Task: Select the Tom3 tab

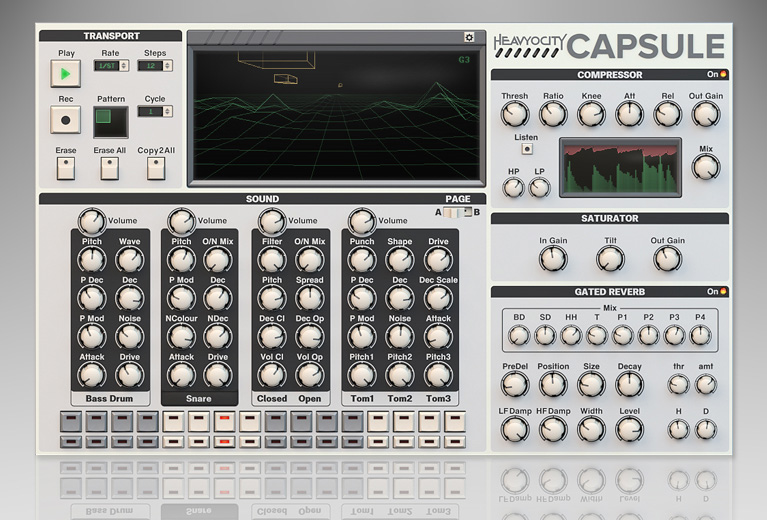Action: click(x=438, y=399)
